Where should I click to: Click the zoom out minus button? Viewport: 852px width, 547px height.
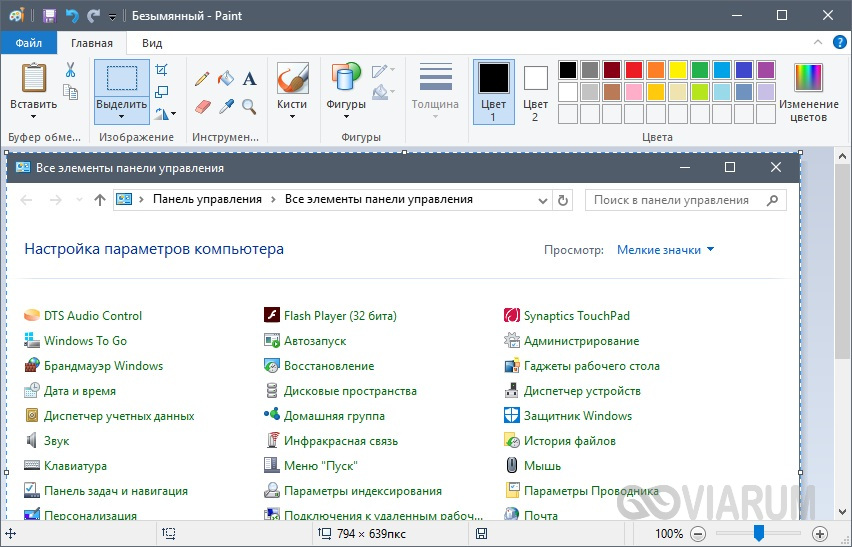(699, 533)
